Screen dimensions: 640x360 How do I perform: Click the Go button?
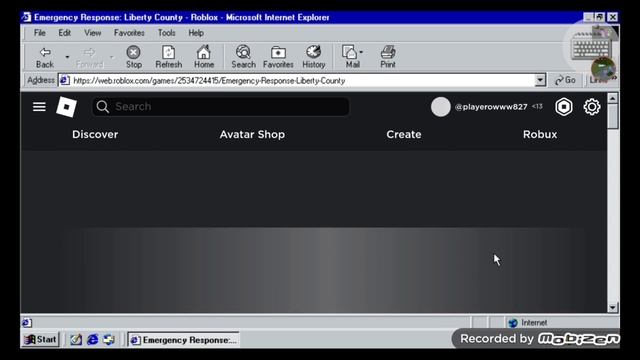point(565,80)
